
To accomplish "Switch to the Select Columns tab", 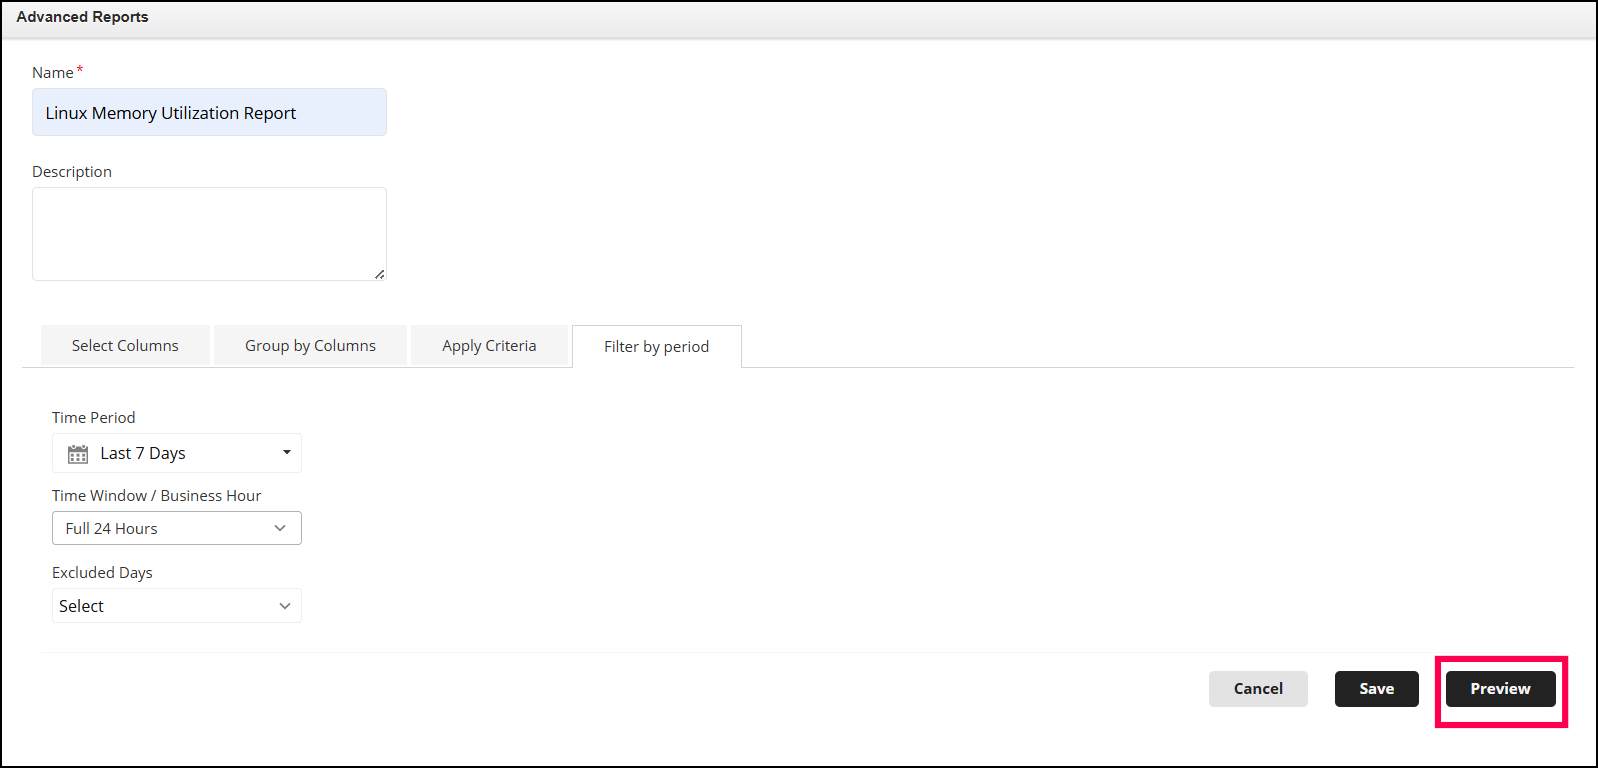I will pos(125,345).
